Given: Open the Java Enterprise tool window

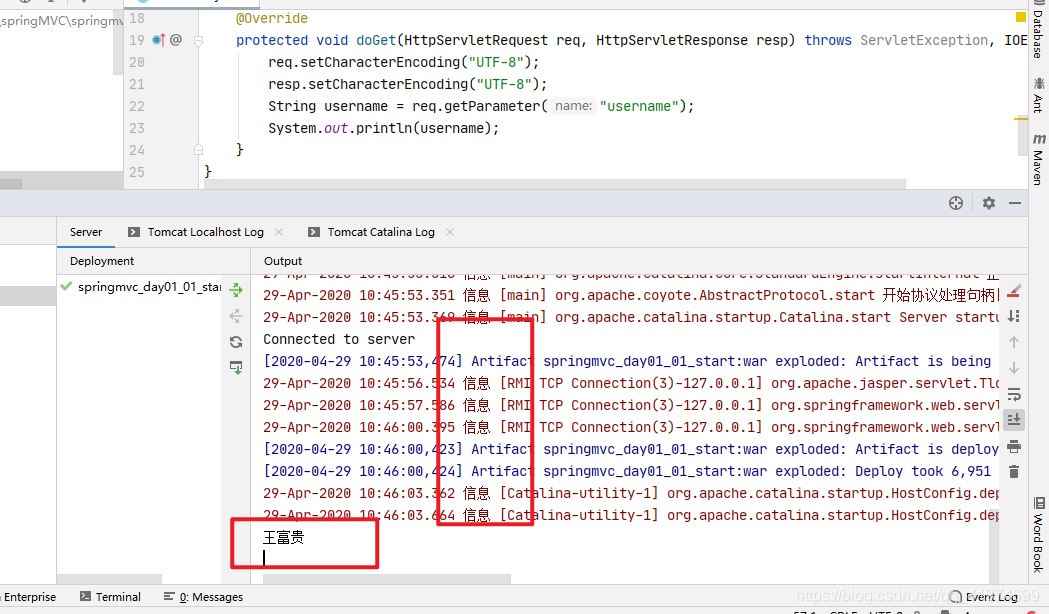Looking at the screenshot, I should tap(28, 597).
